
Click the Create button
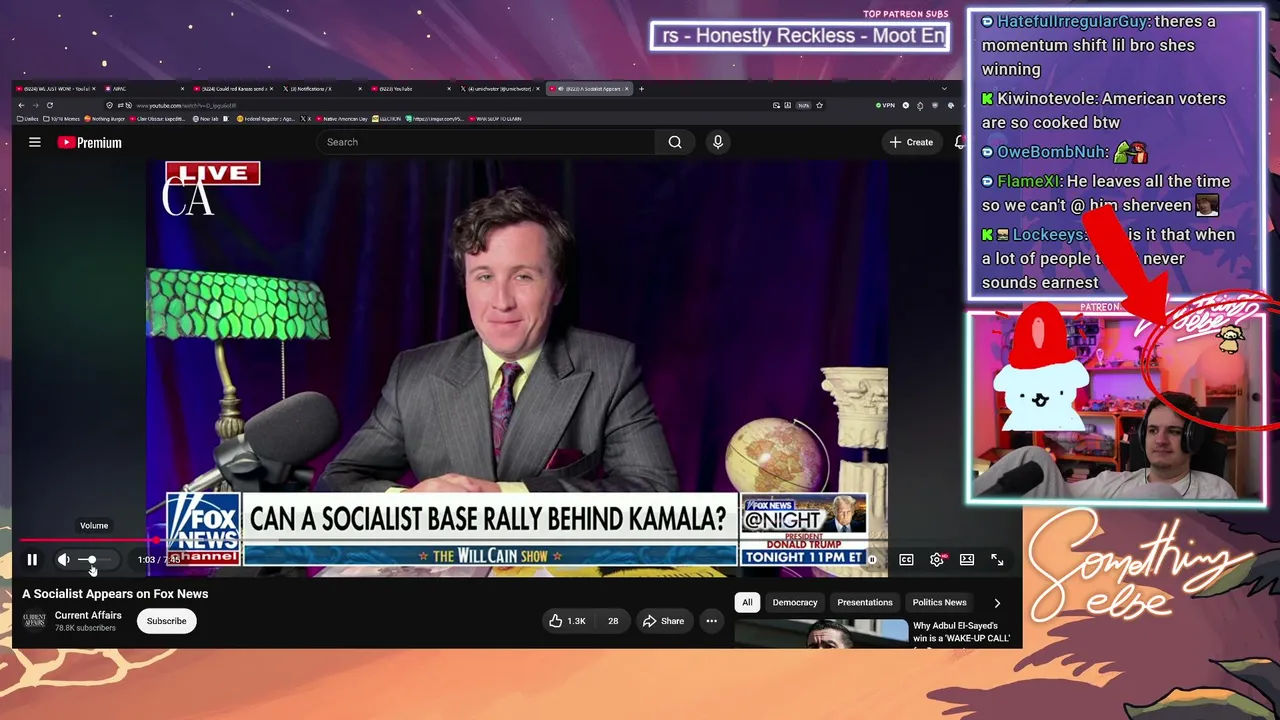(911, 142)
